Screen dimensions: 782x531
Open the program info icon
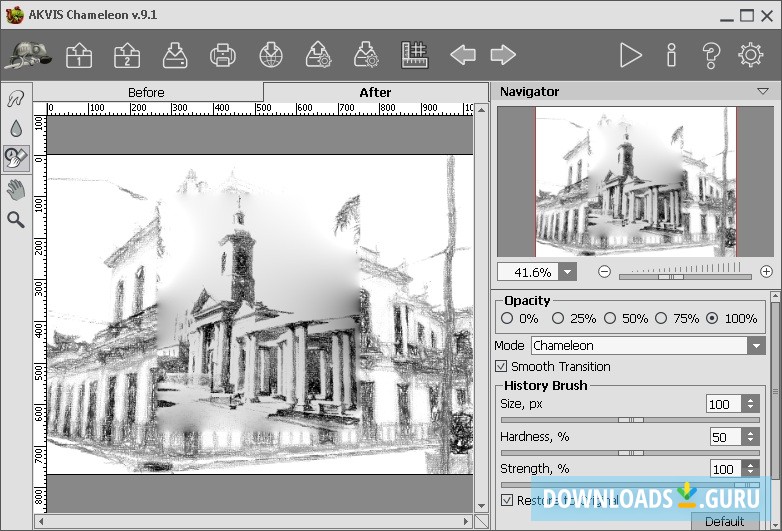(x=671, y=55)
